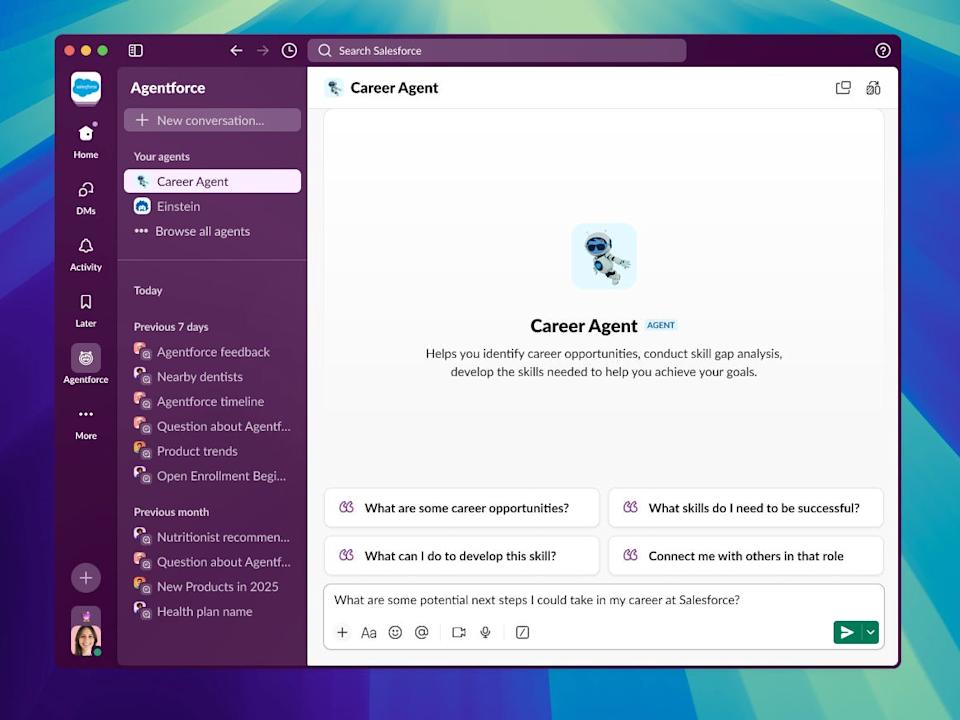Open conversation in new window icon

click(843, 88)
